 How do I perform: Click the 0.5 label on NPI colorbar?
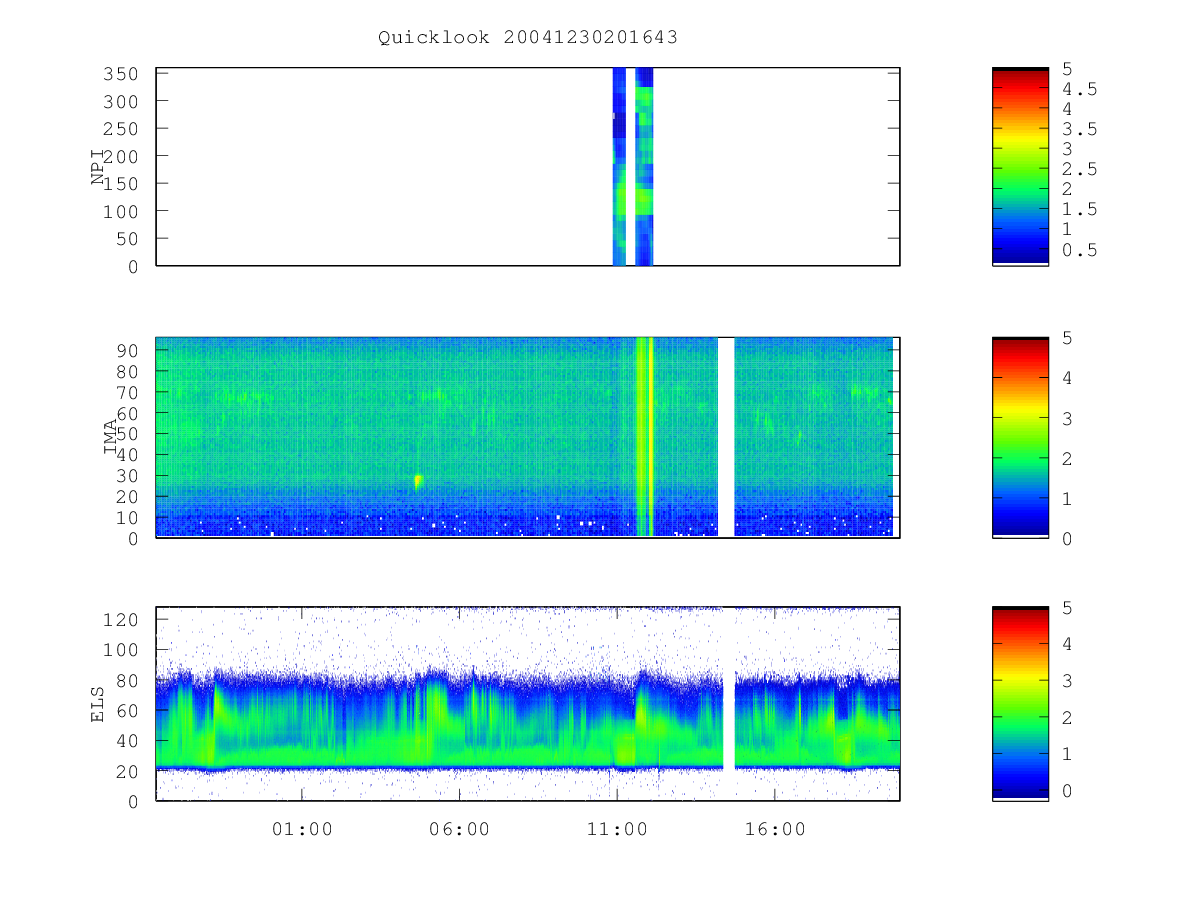1079,250
